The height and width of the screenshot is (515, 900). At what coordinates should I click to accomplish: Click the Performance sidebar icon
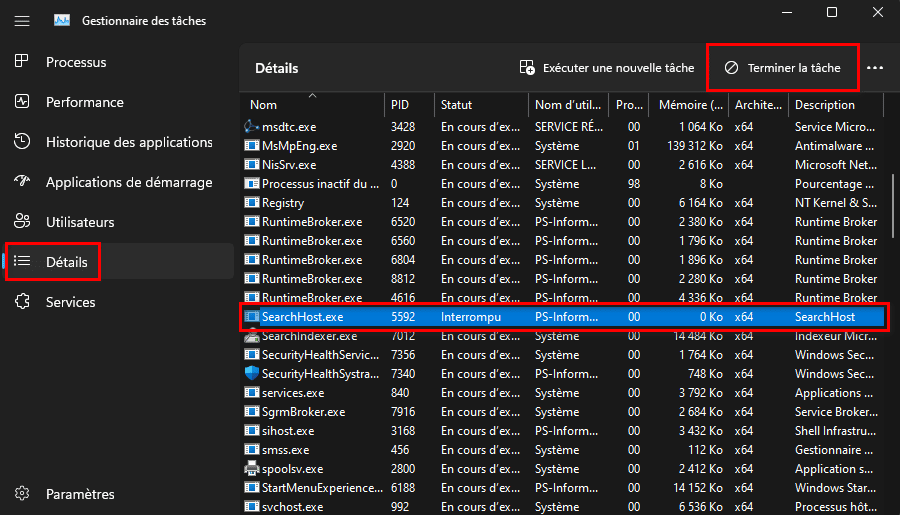(22, 102)
